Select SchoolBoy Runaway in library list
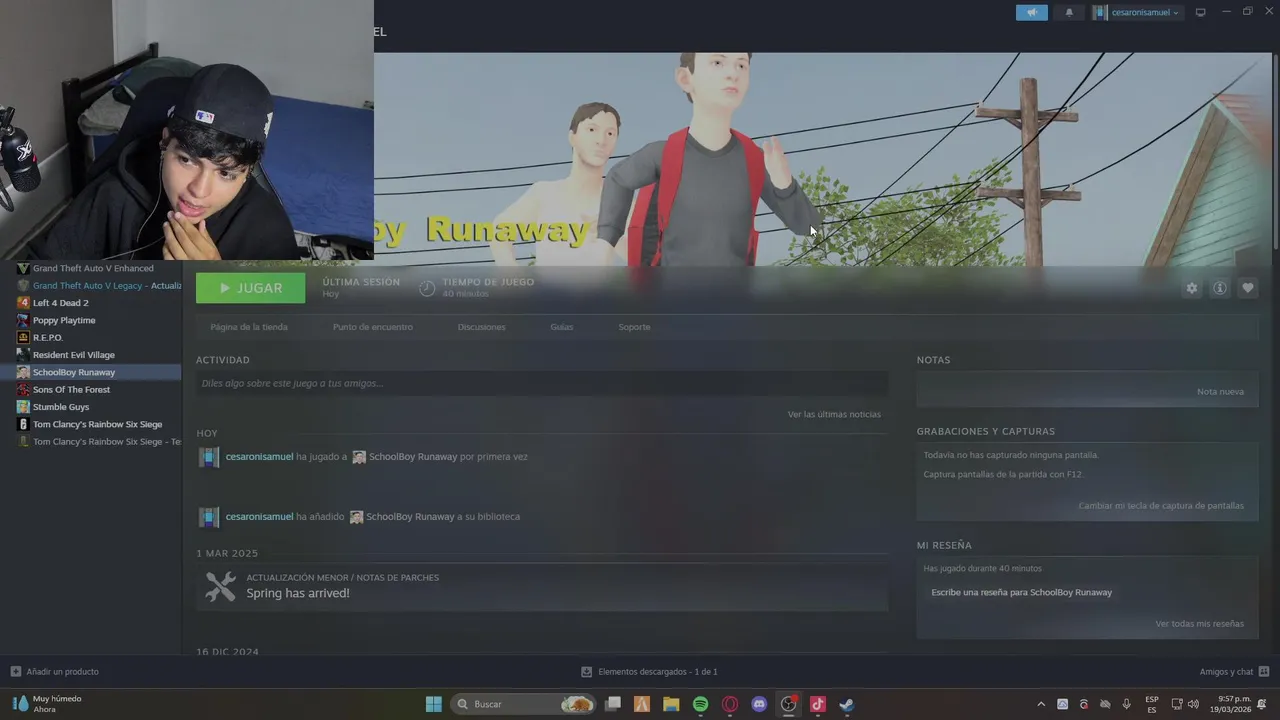Image resolution: width=1280 pixels, height=720 pixels. click(91, 372)
